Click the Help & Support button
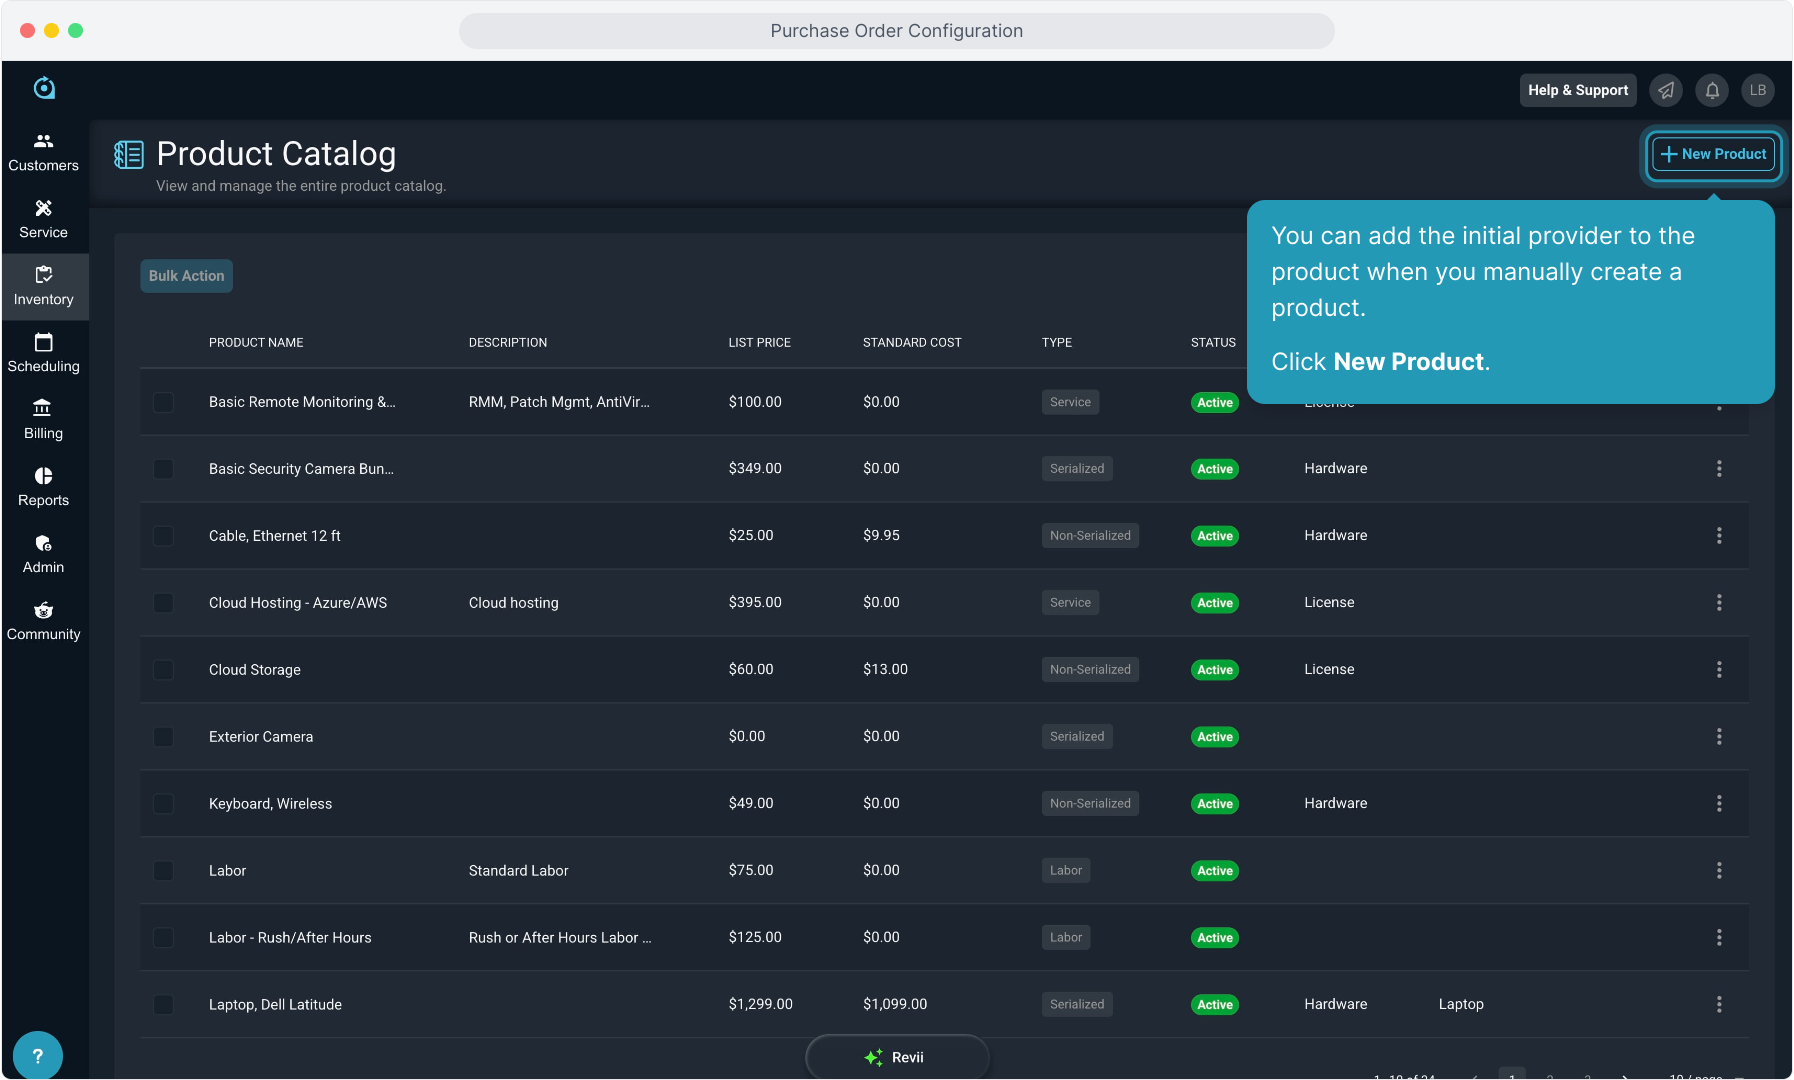The height and width of the screenshot is (1080, 1794). 1577,90
